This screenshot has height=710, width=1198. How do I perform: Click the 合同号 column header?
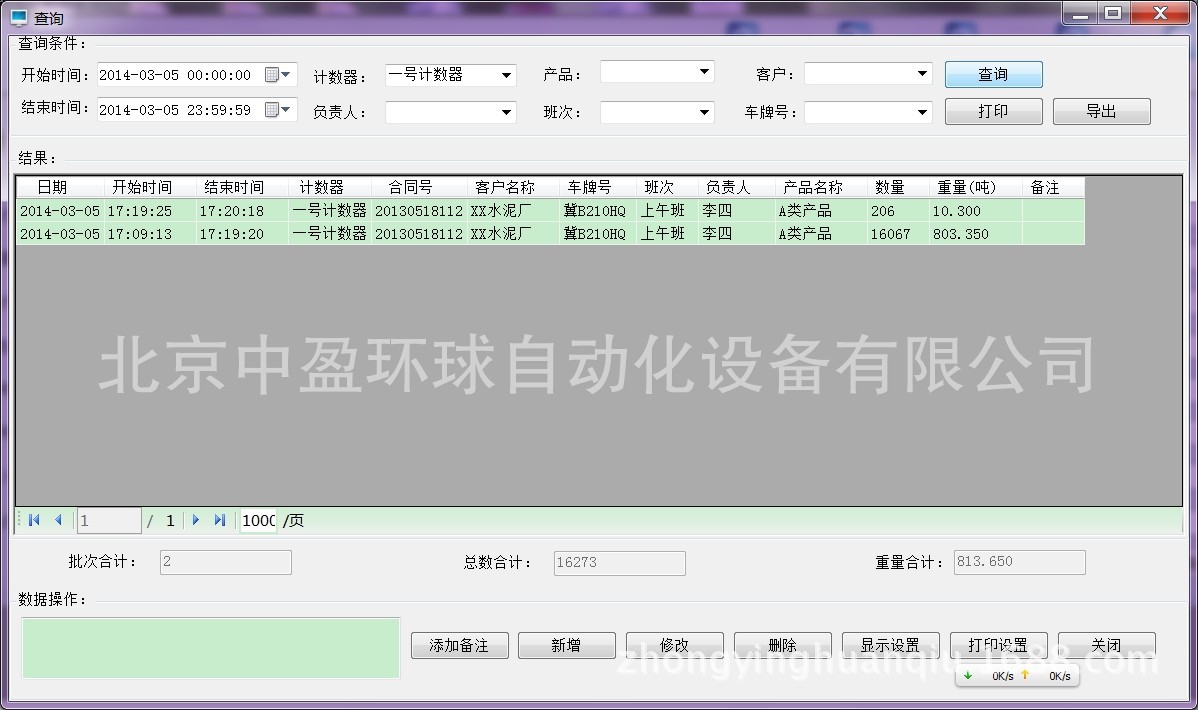tap(419, 187)
